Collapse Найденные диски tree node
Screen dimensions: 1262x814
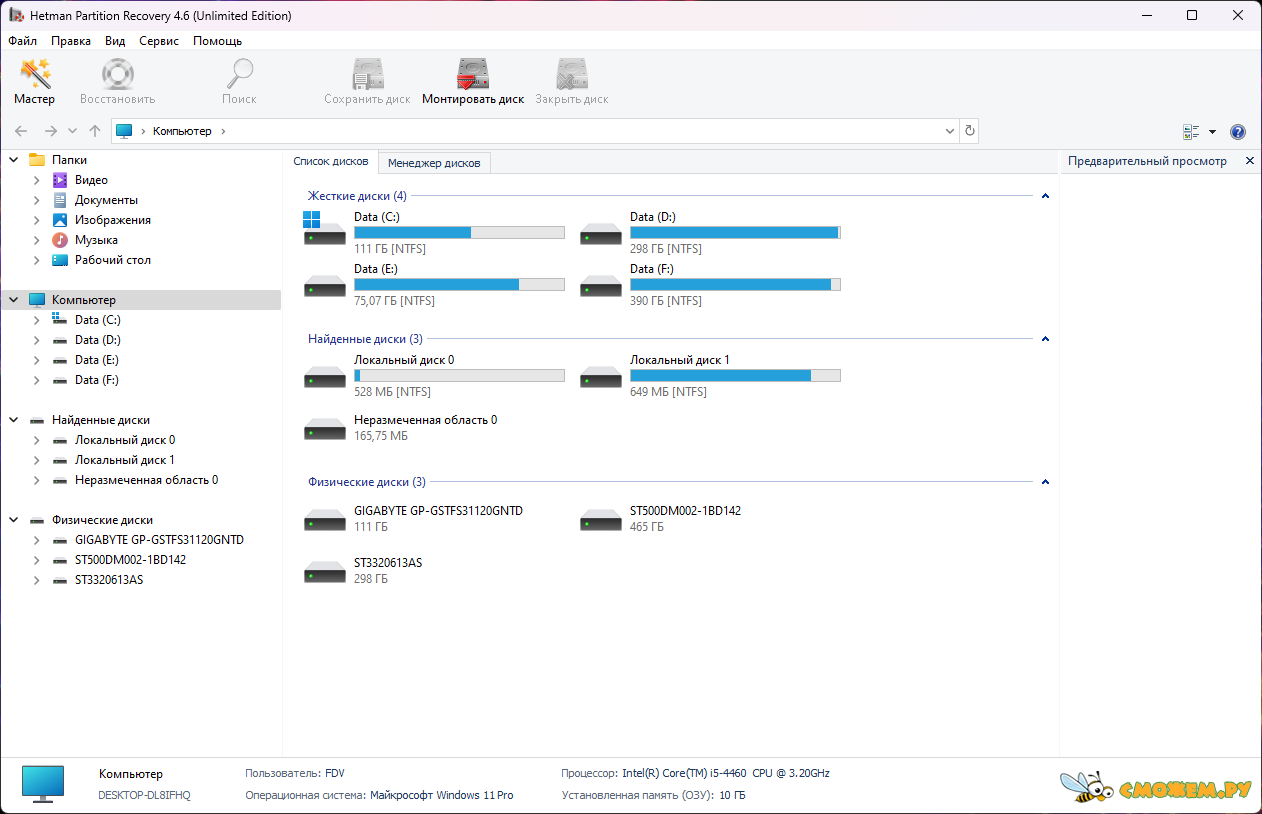14,420
